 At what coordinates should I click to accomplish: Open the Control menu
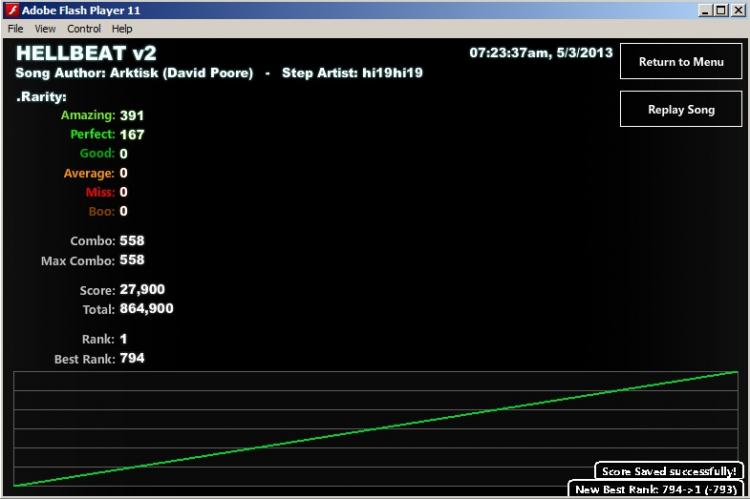click(x=84, y=29)
